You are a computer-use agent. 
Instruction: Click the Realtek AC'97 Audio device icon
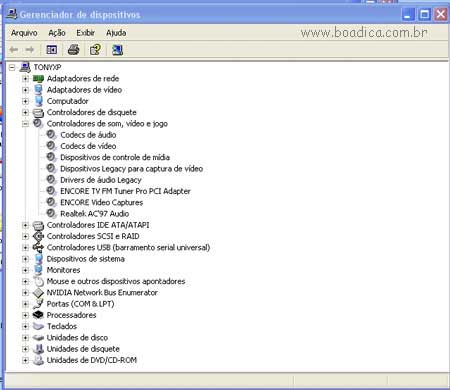click(51, 213)
